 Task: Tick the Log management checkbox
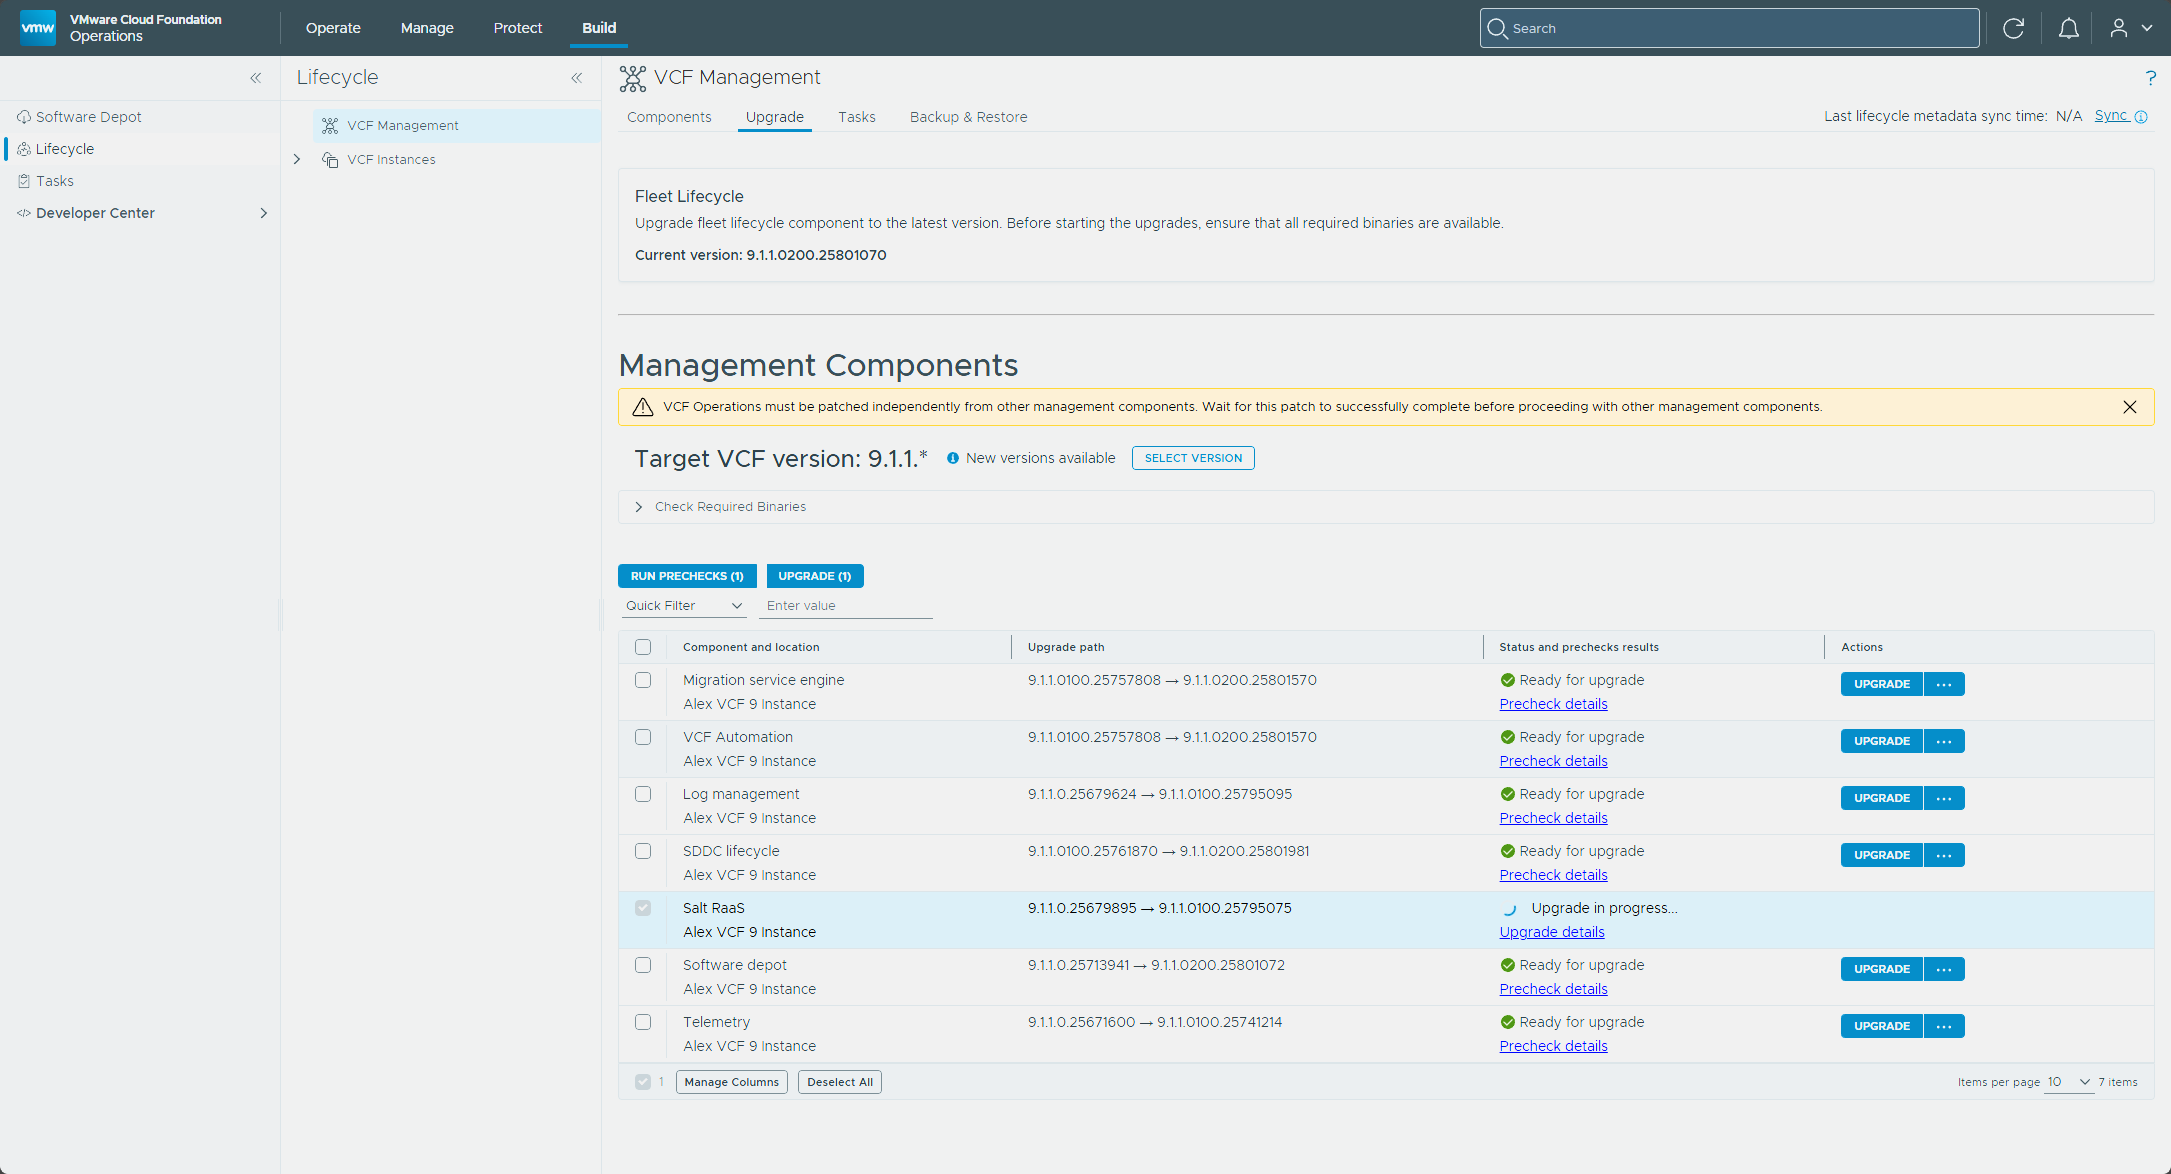[x=643, y=794]
